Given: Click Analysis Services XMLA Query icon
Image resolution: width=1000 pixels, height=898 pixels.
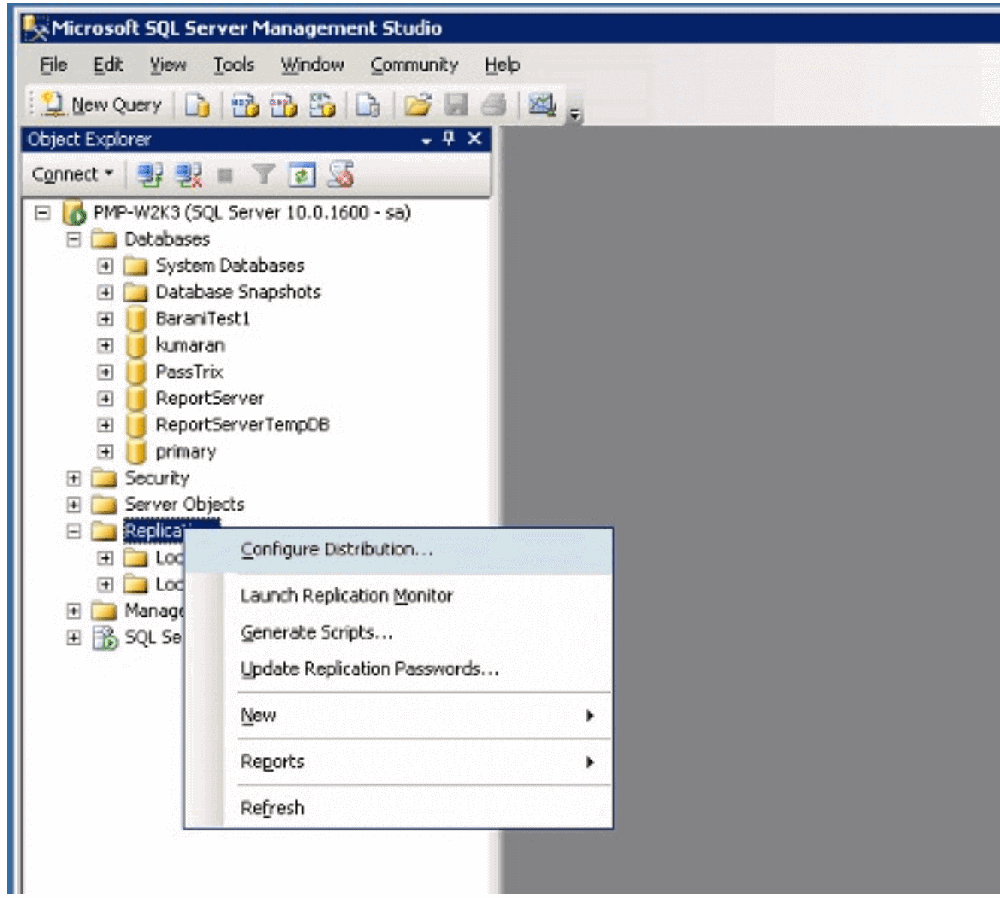Looking at the screenshot, I should pos(322,105).
